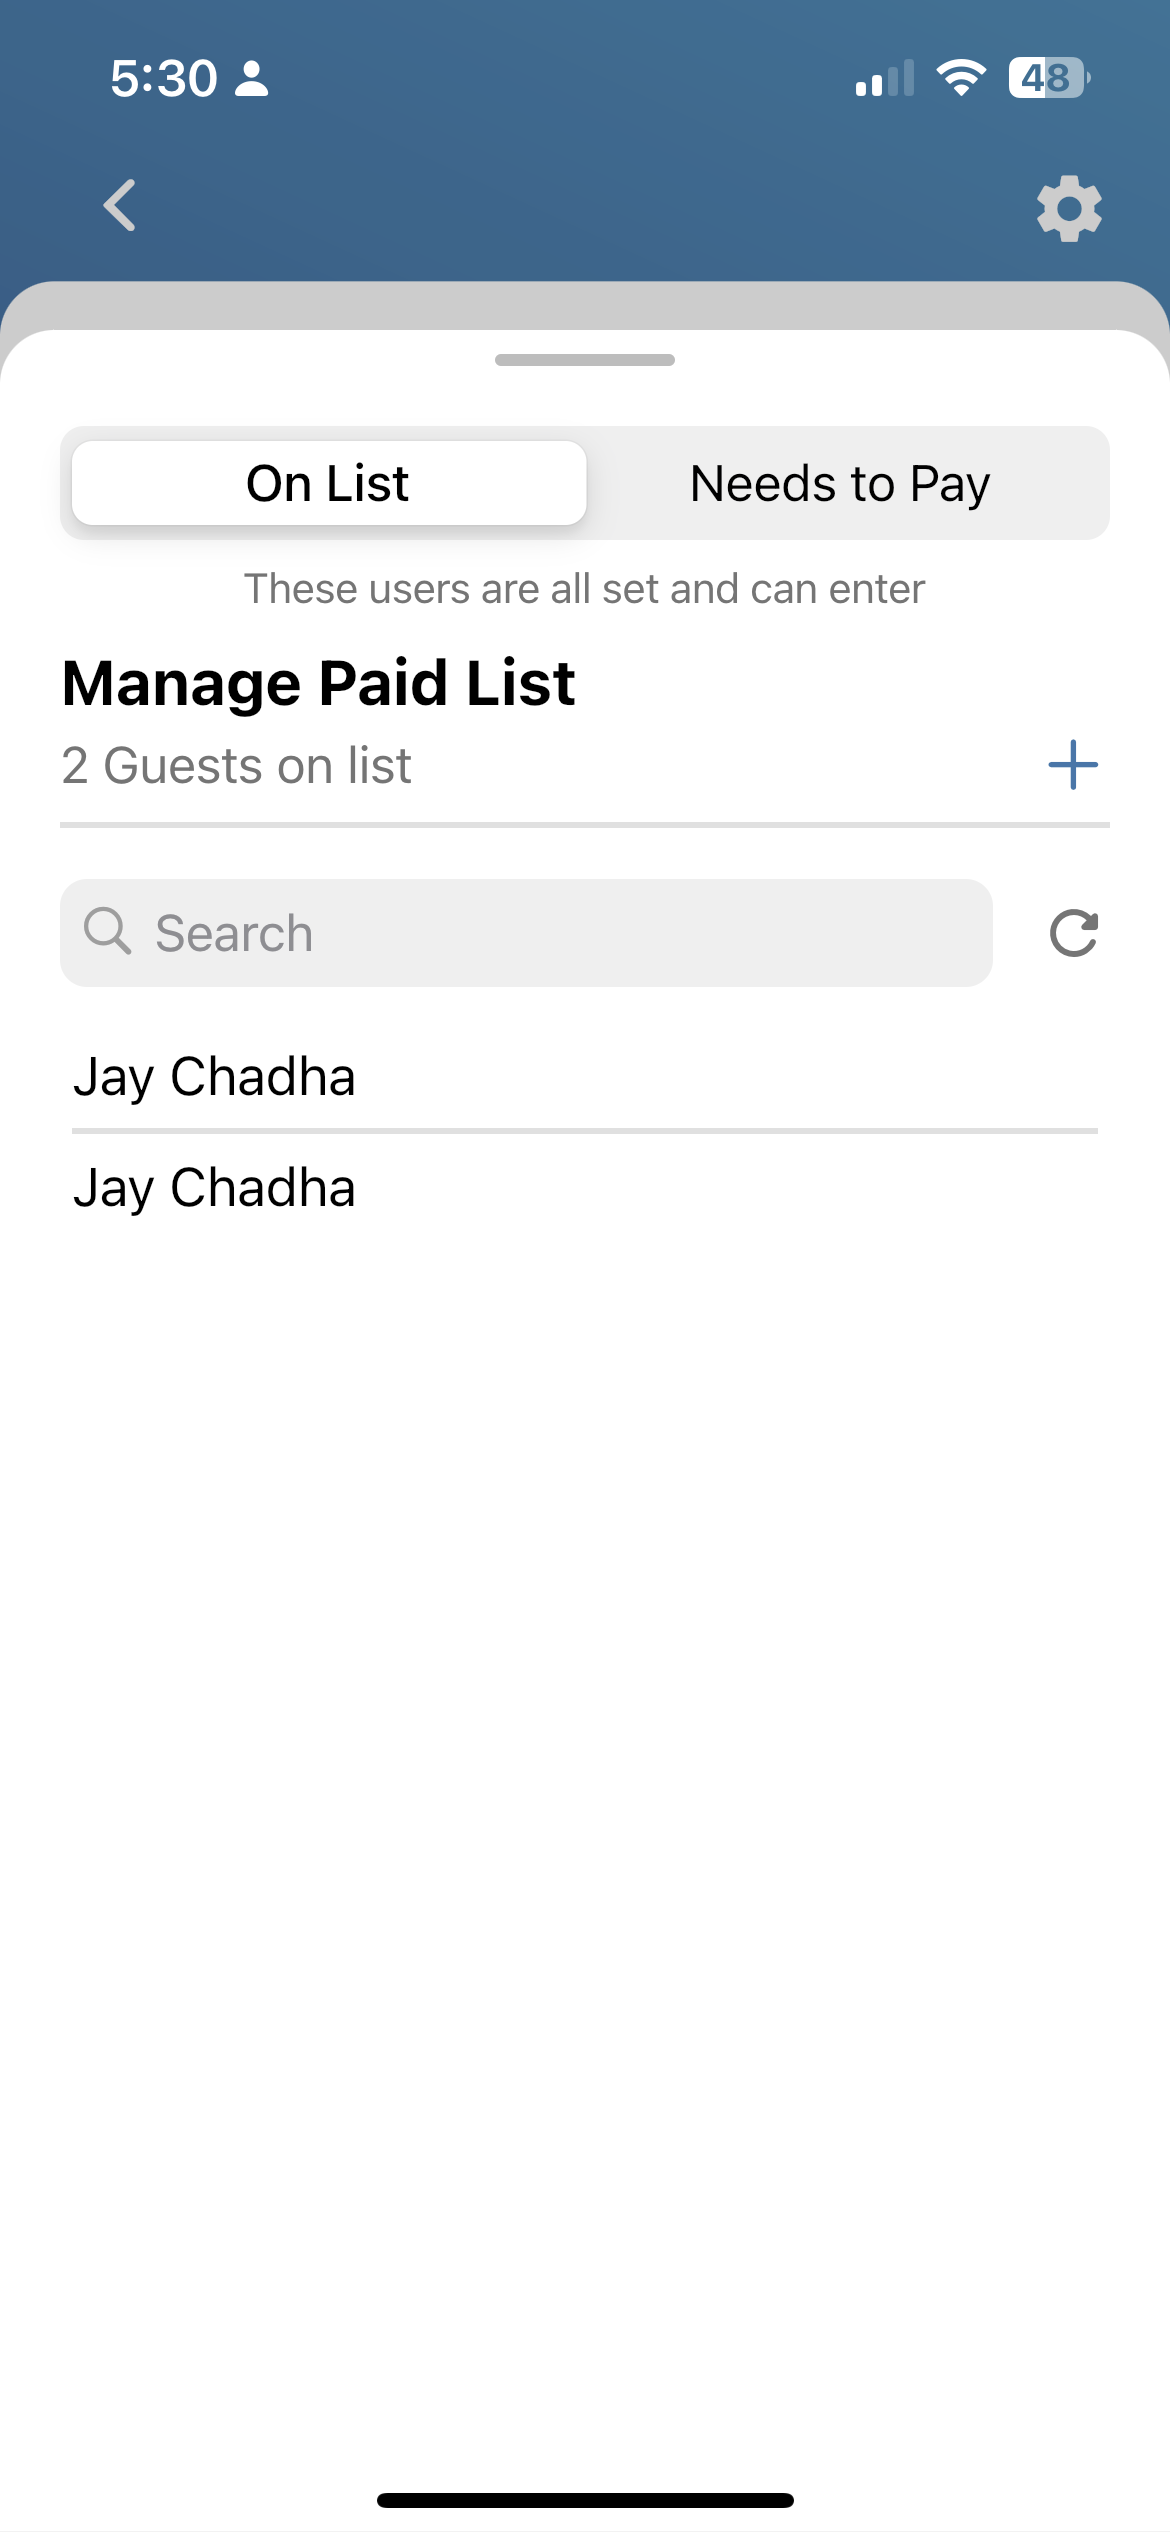
Task: Focus the Search guests field
Action: [526, 933]
